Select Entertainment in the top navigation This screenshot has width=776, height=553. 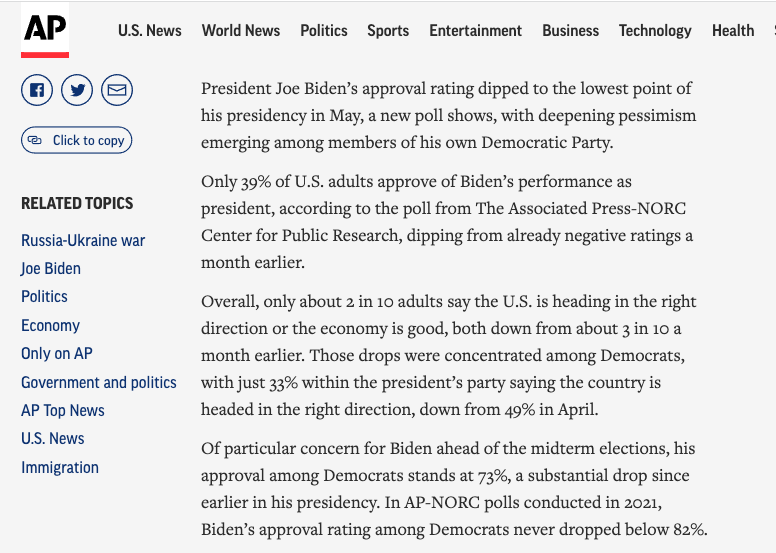click(476, 30)
